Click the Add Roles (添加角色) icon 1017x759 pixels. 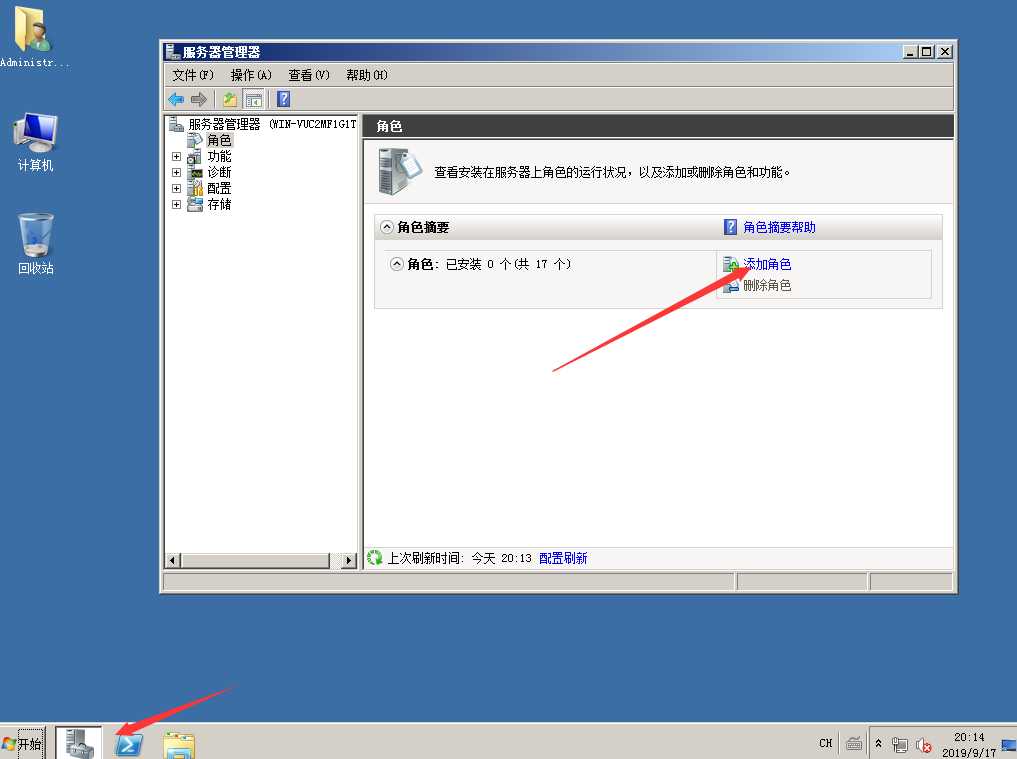(x=731, y=264)
